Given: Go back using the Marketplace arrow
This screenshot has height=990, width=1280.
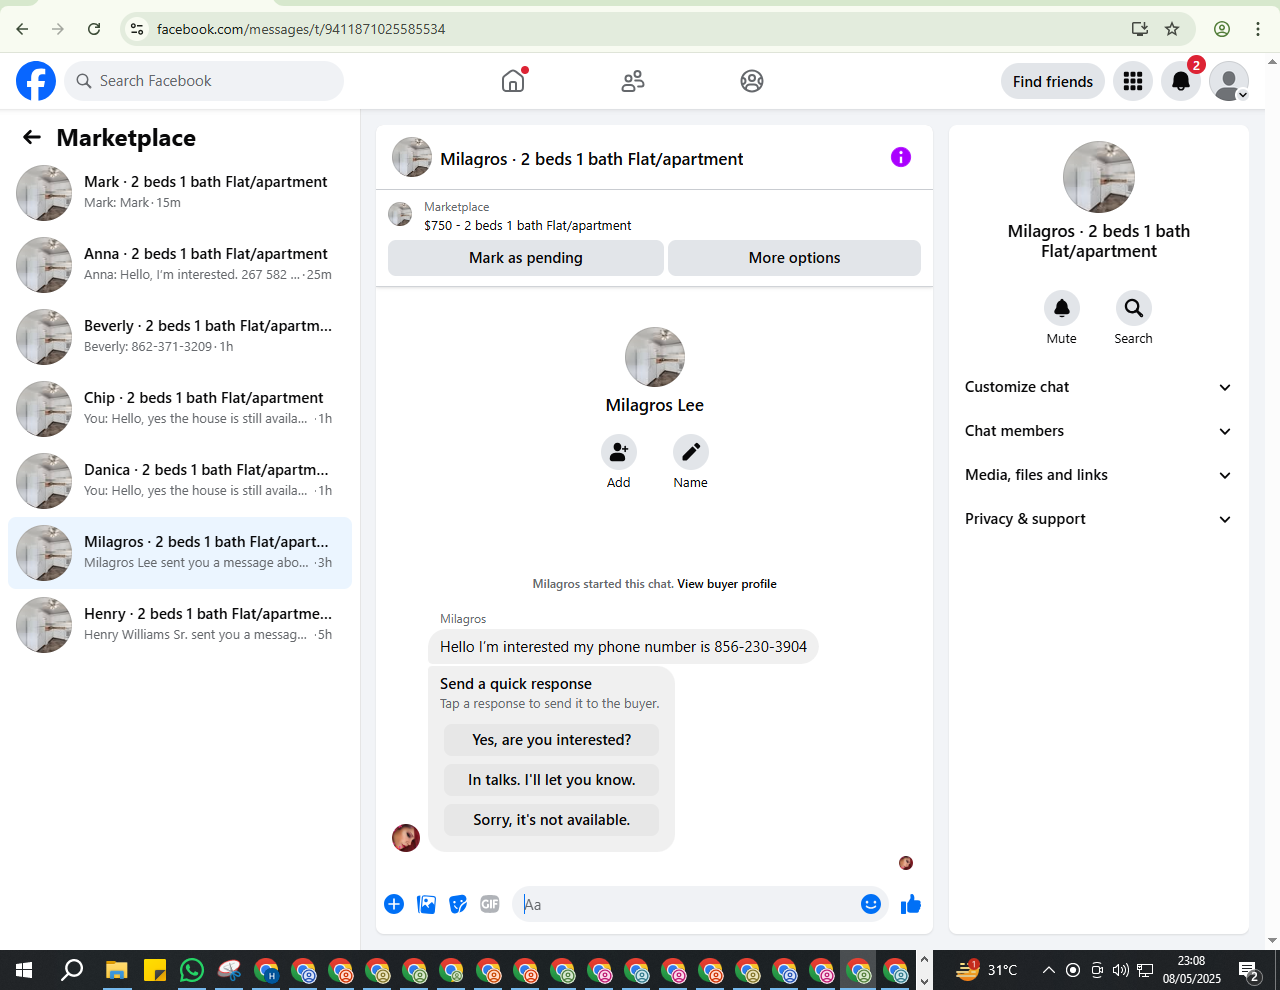Looking at the screenshot, I should [32, 137].
